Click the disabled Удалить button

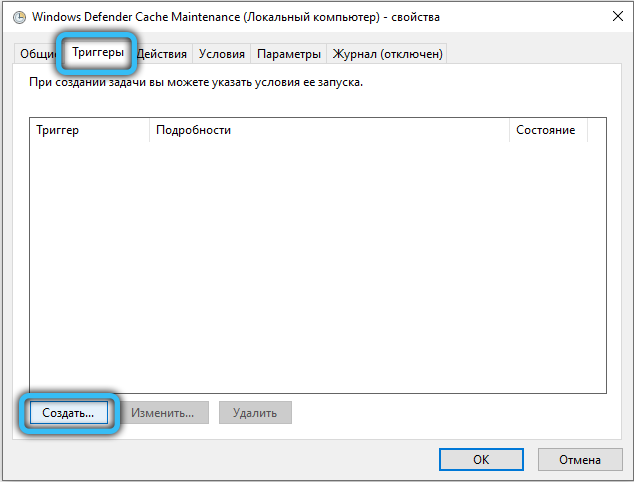(x=255, y=413)
